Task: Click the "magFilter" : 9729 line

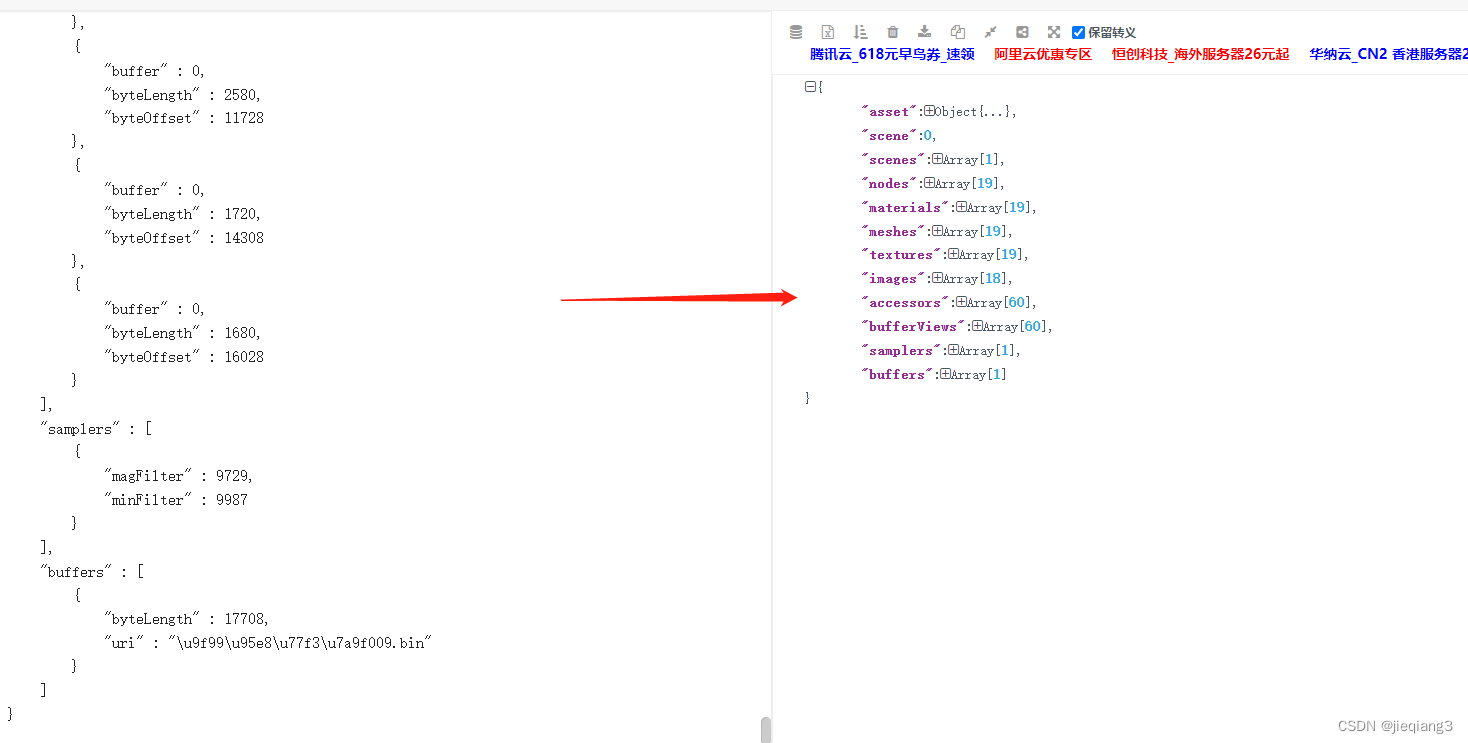Action: coord(179,476)
